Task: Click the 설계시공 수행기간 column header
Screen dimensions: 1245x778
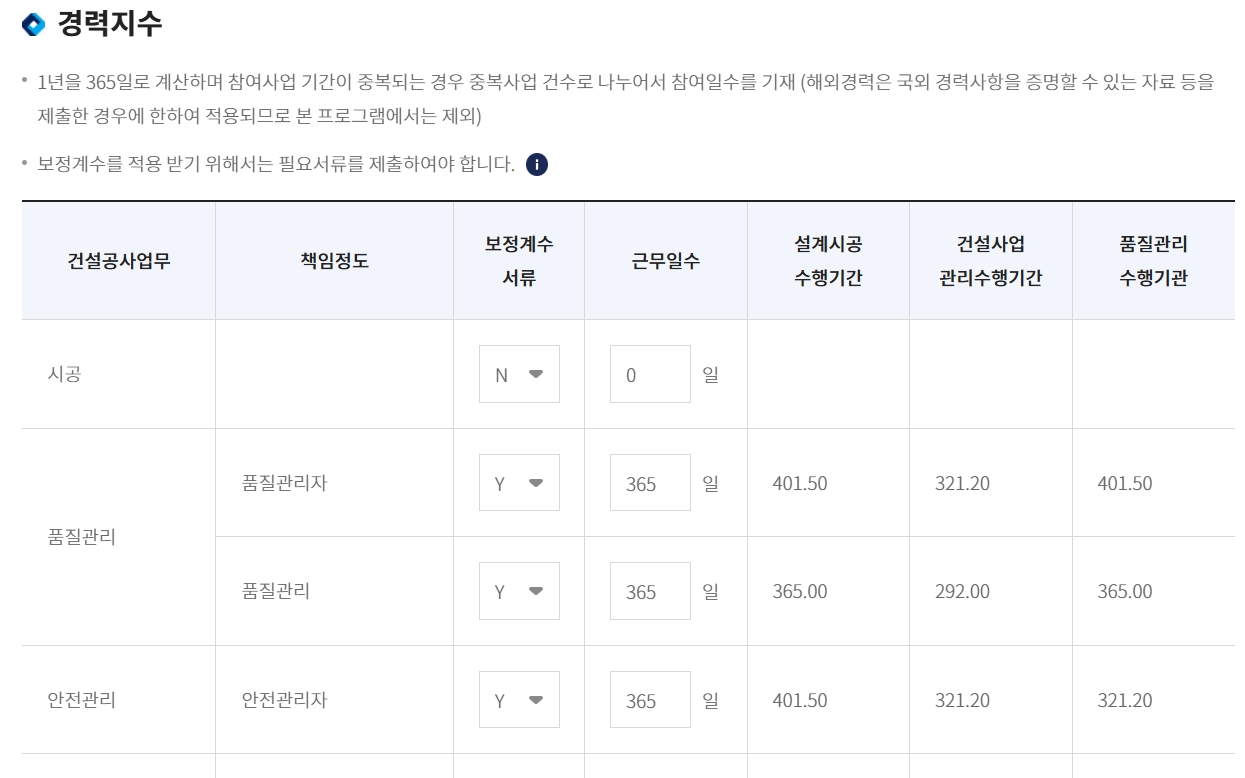Action: [x=828, y=260]
